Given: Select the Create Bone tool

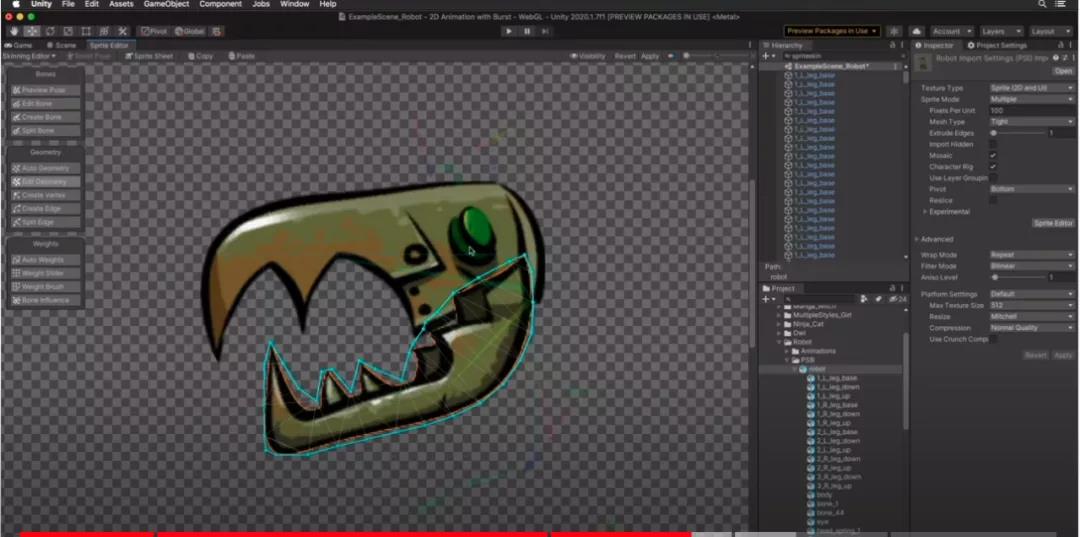Looking at the screenshot, I should pyautogui.click(x=45, y=117).
